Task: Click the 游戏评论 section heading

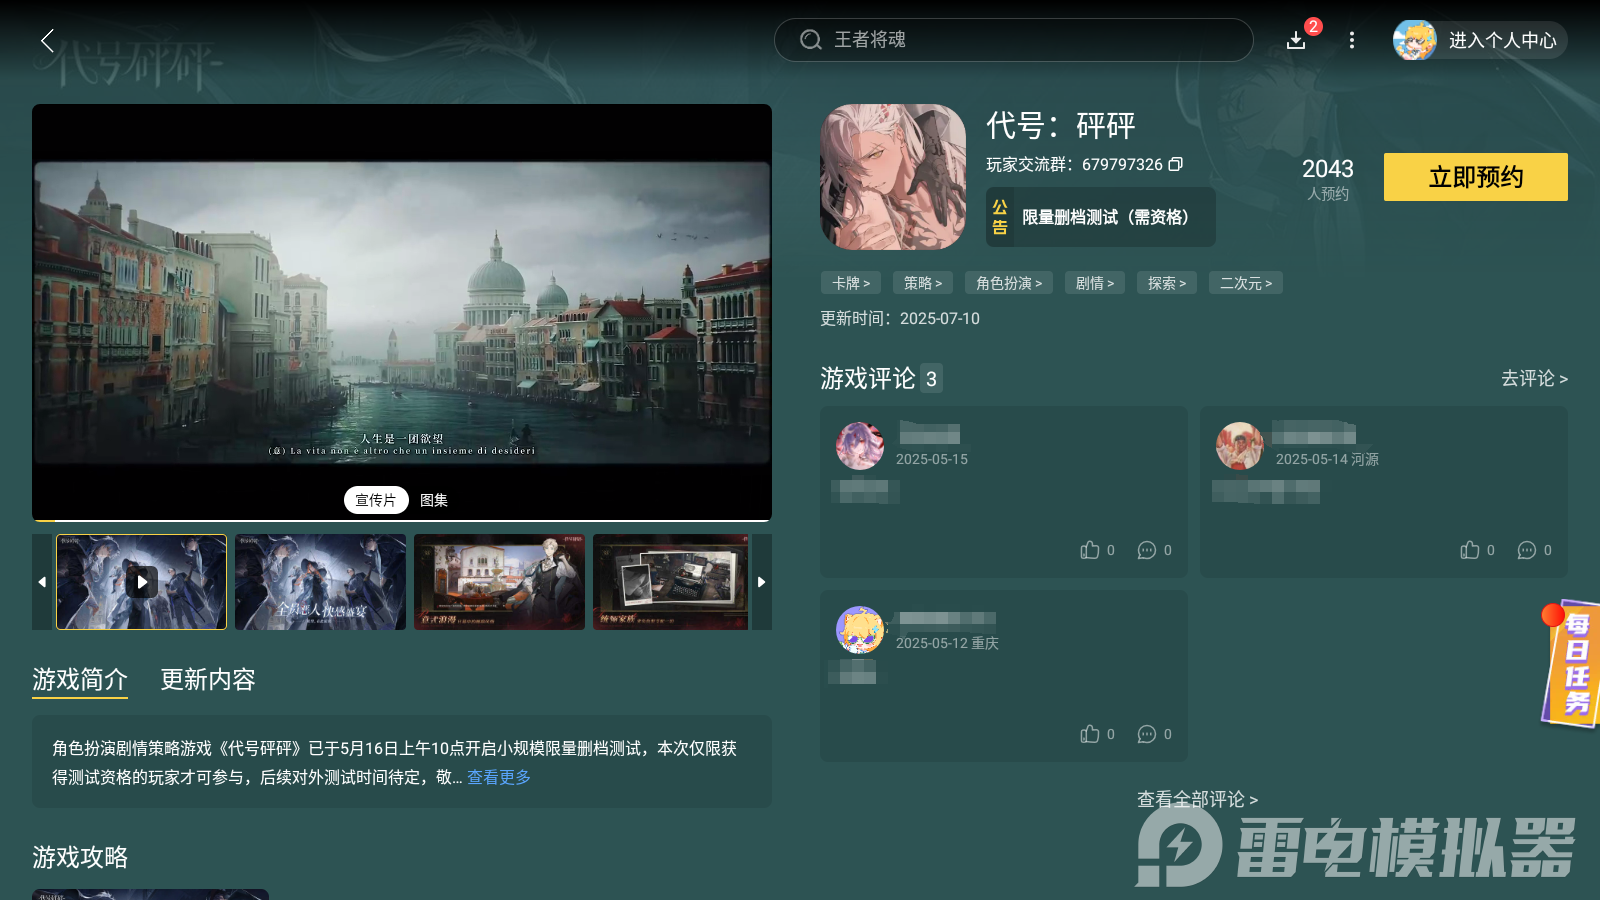Action: tap(868, 378)
